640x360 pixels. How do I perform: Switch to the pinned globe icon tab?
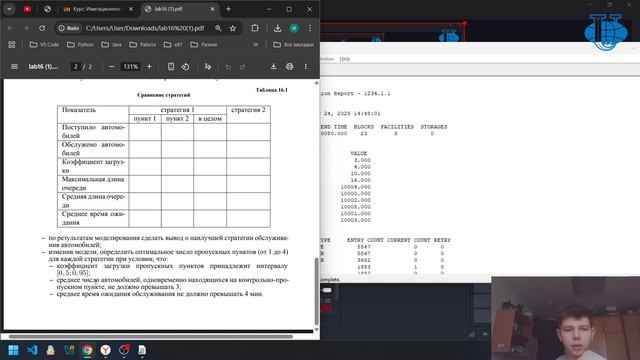47,9
